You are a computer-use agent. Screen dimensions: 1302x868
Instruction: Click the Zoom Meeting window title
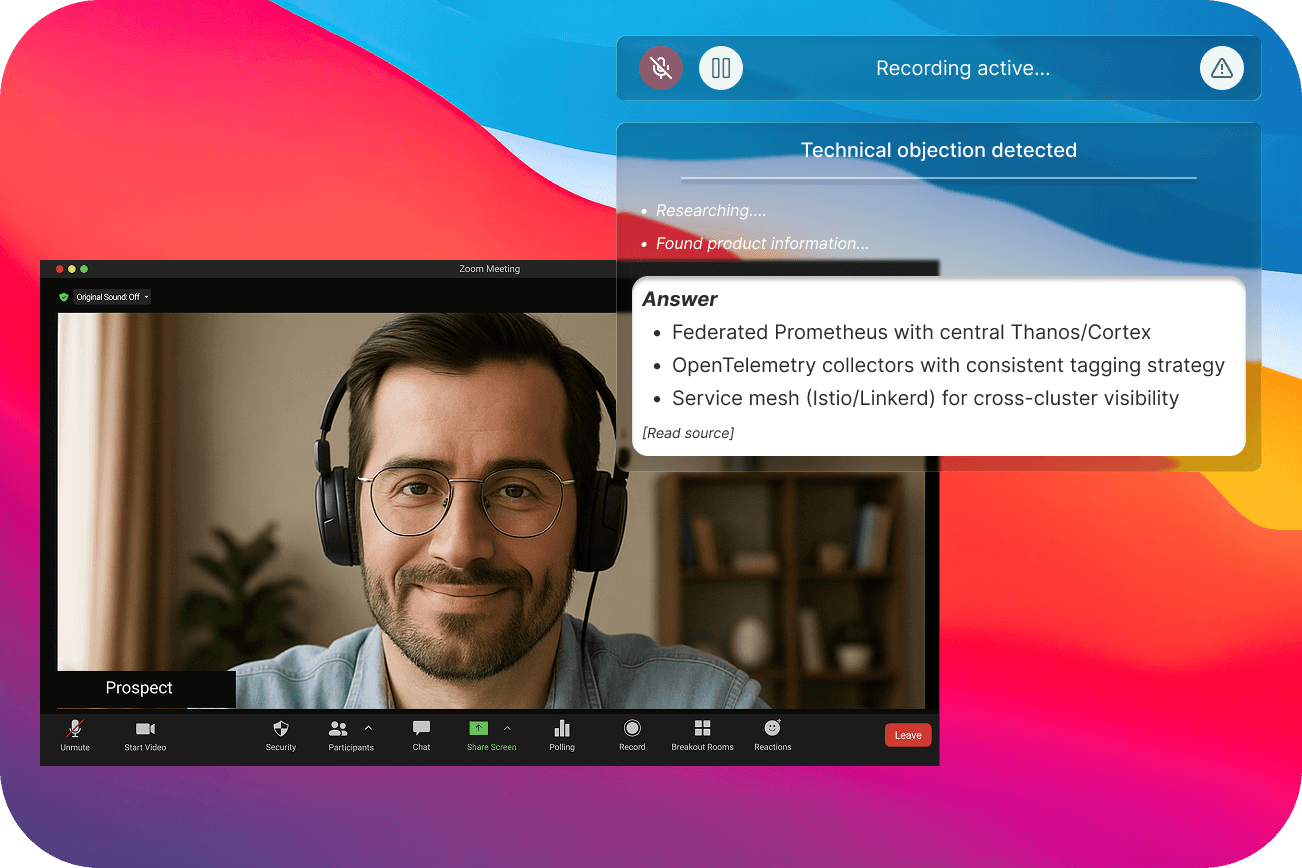click(489, 269)
